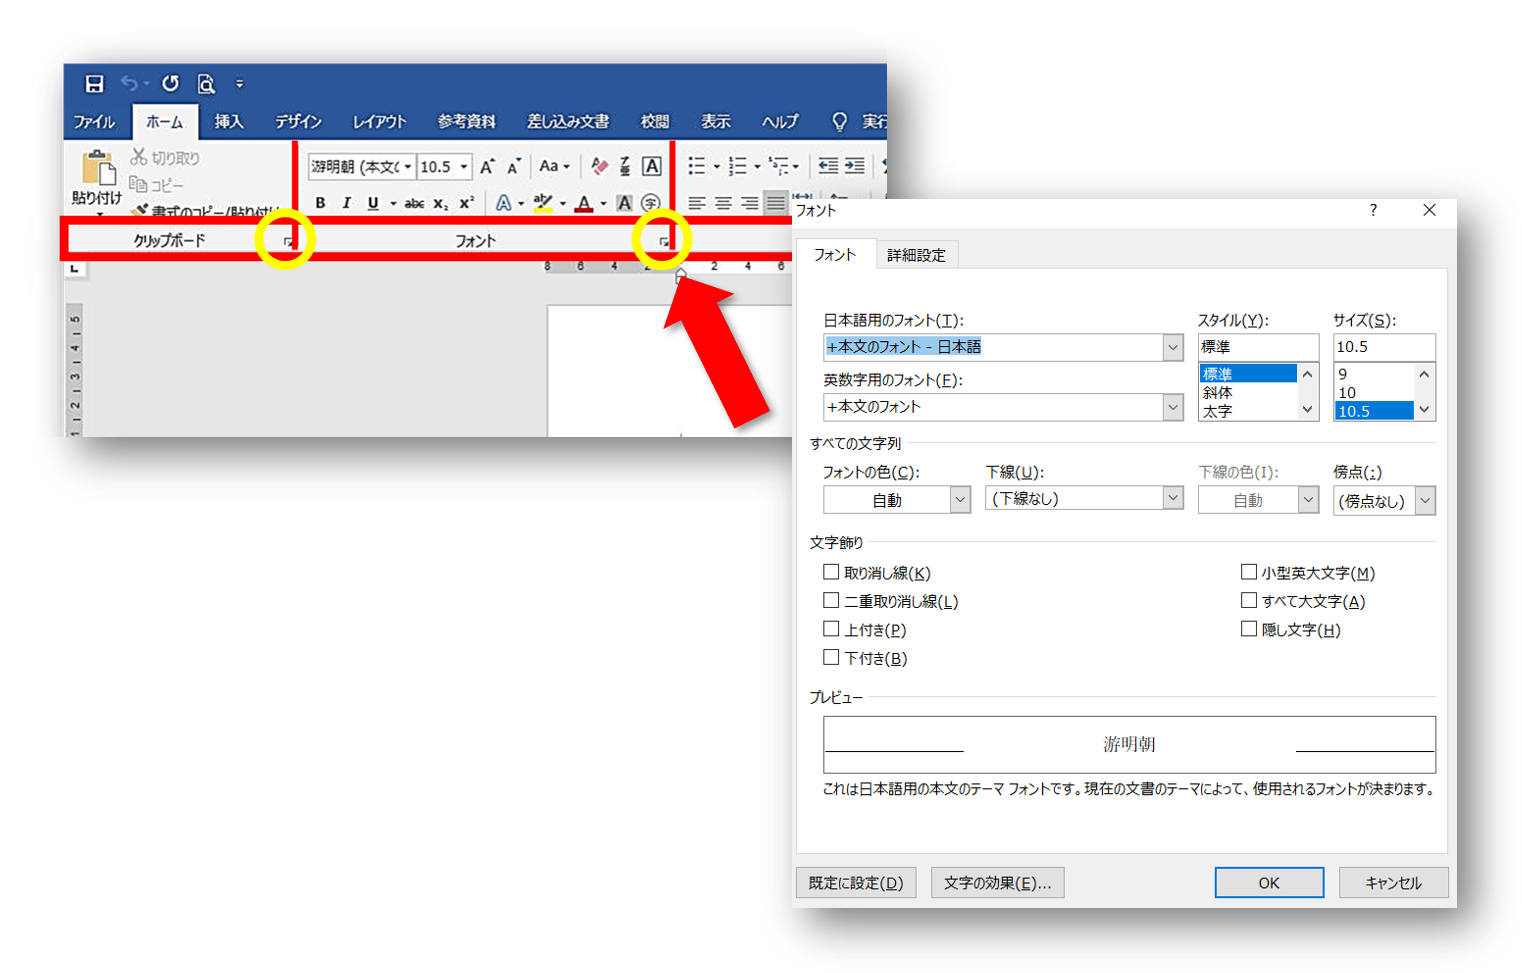Toggle Italic formatting in ribbon
This screenshot has height=973, width=1522.
346,203
